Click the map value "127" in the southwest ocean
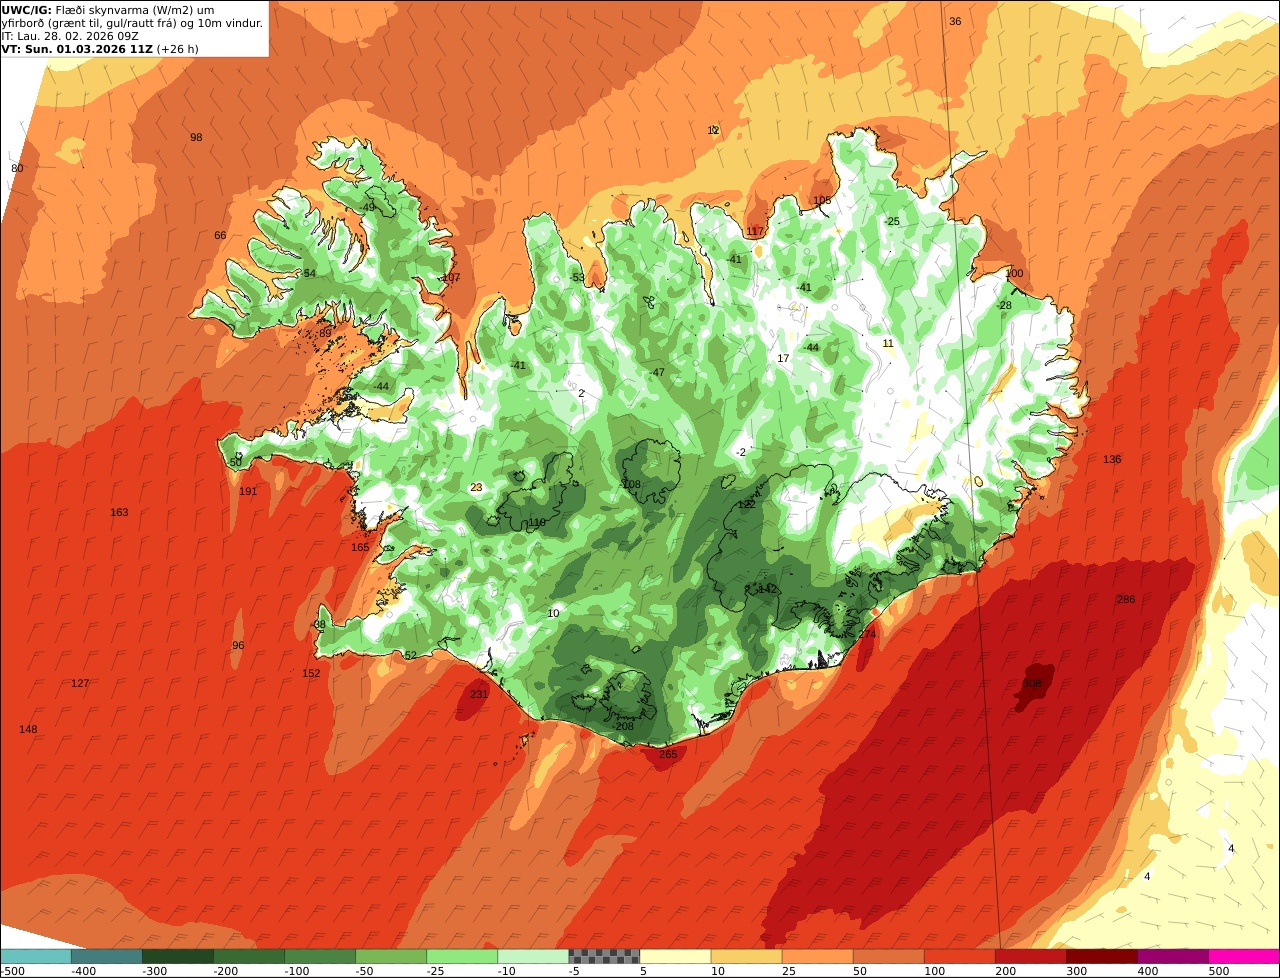This screenshot has width=1280, height=978. click(x=80, y=684)
